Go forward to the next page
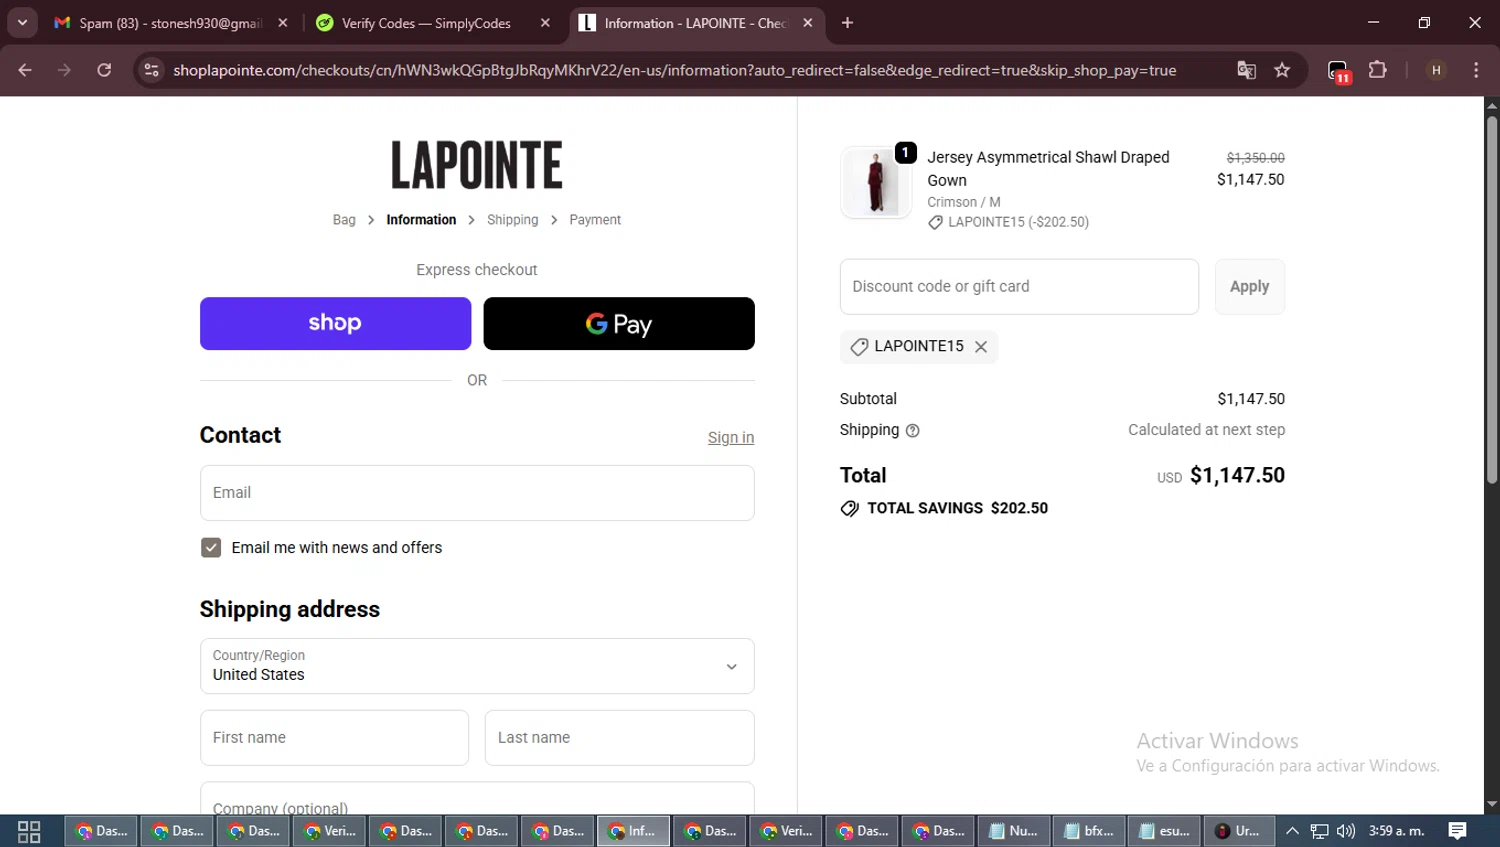Viewport: 1500px width, 847px height. (64, 70)
